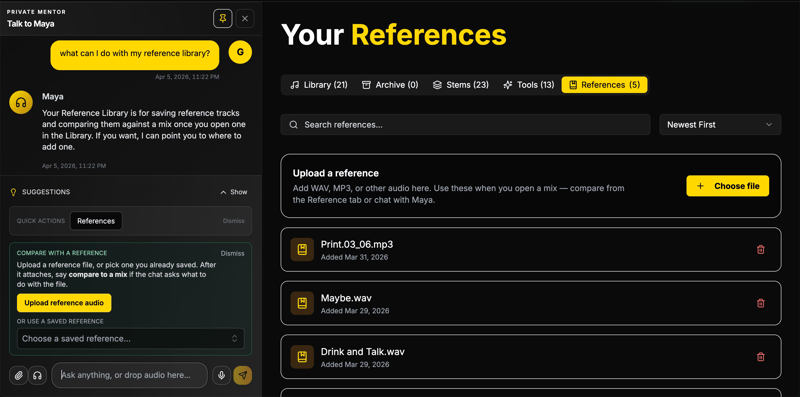
Task: Toggle the pin chat panel icon
Action: tap(222, 19)
